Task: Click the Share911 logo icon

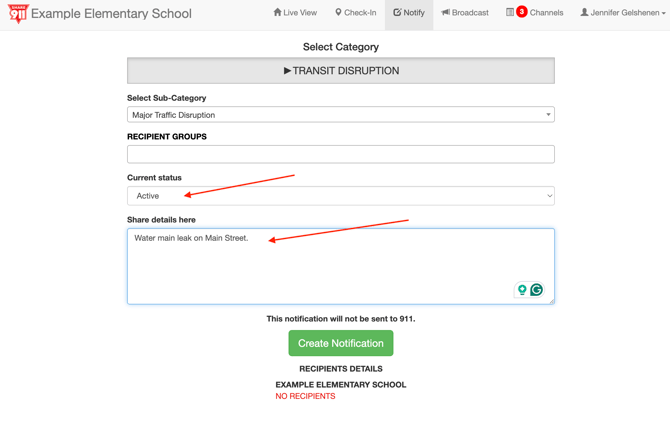Action: point(17,13)
